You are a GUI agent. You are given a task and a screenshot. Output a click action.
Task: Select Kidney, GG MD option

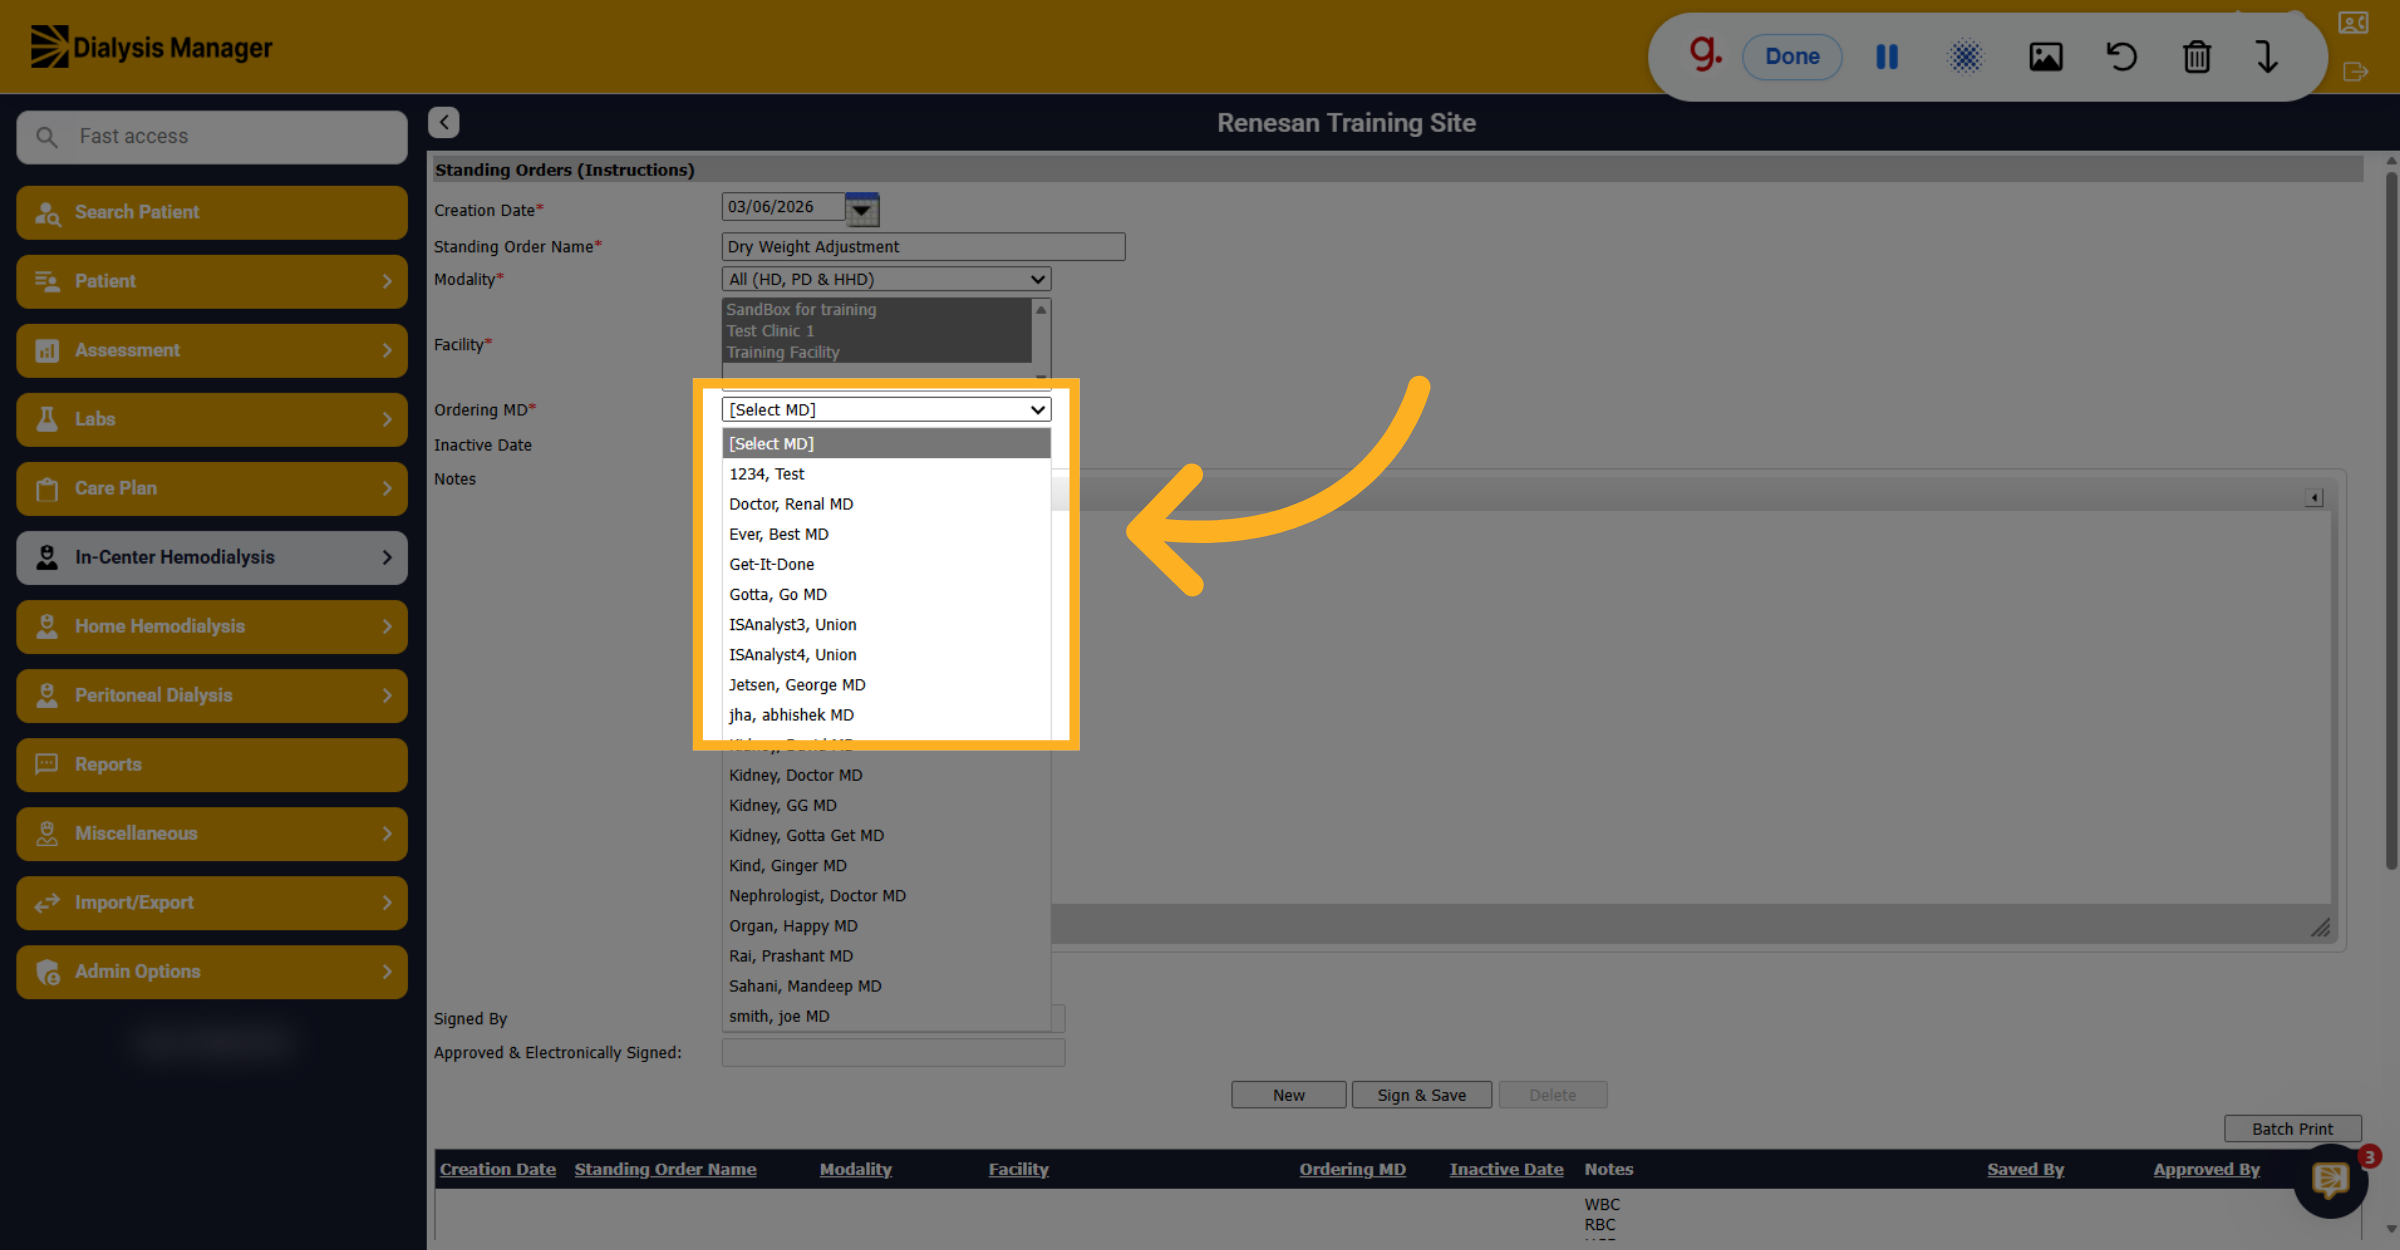click(x=886, y=805)
